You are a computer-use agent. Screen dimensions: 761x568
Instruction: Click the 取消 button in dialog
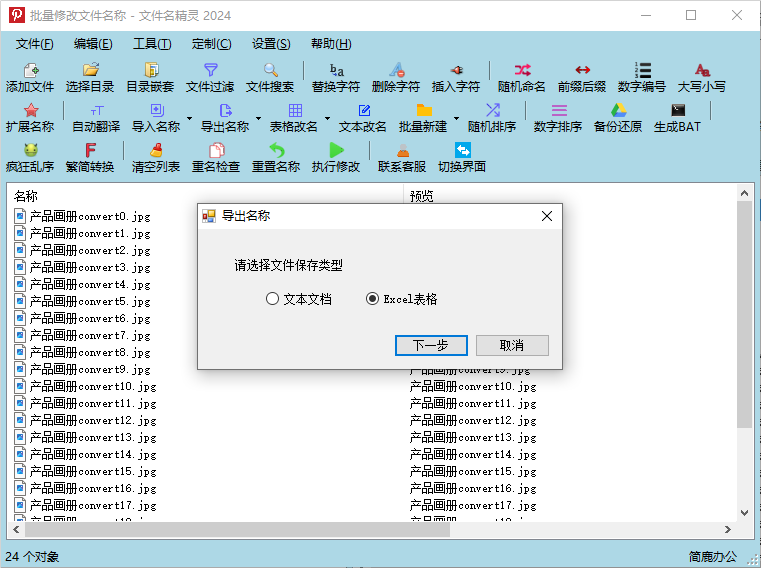point(512,346)
